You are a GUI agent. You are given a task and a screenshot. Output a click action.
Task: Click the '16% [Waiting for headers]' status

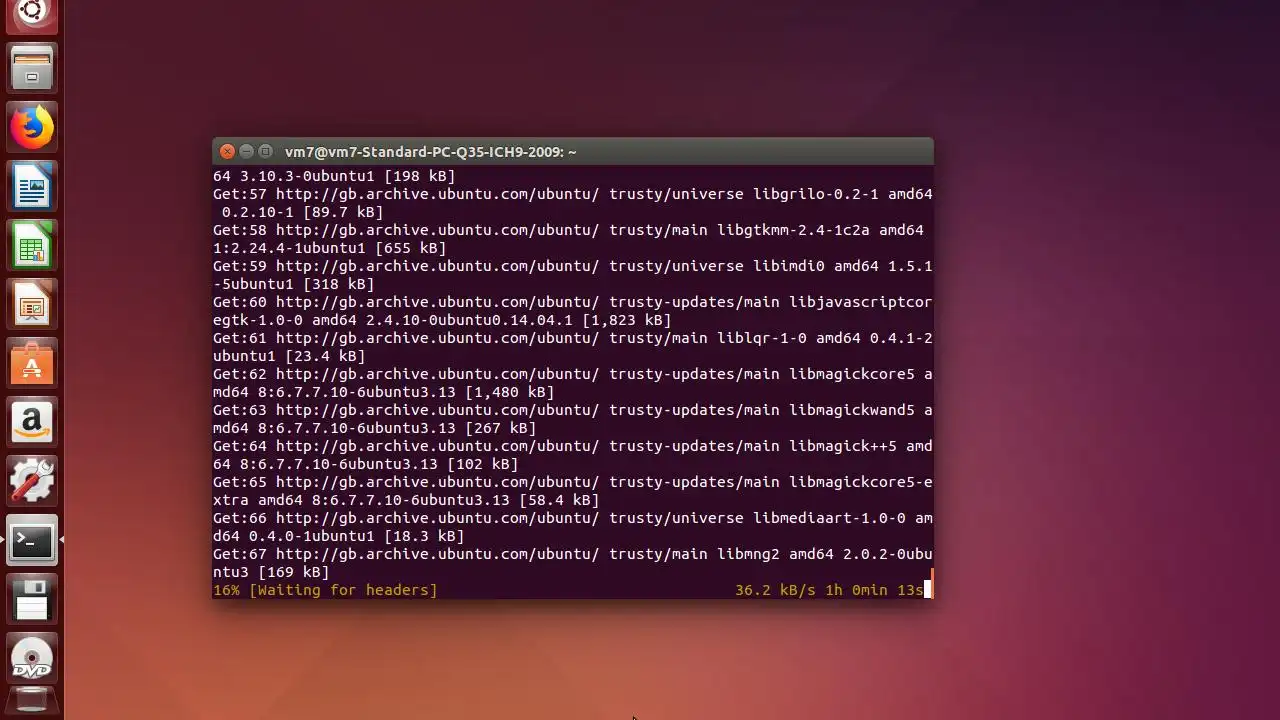(x=325, y=590)
